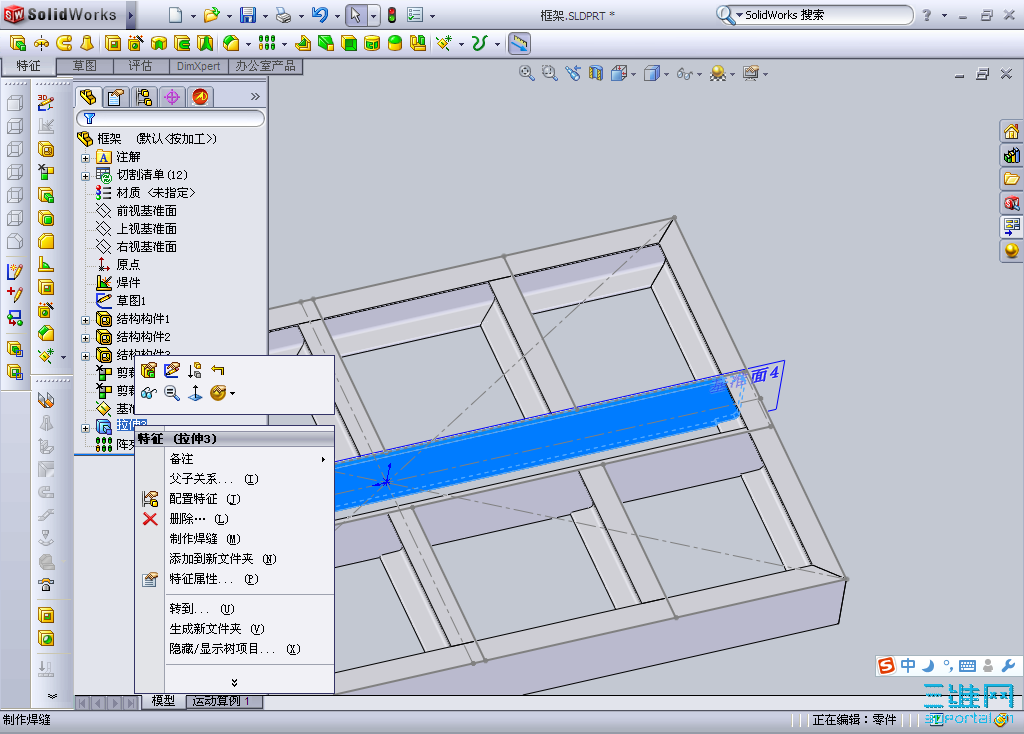The image size is (1024, 734).
Task: Click the Zoom to Area icon
Action: 550,73
